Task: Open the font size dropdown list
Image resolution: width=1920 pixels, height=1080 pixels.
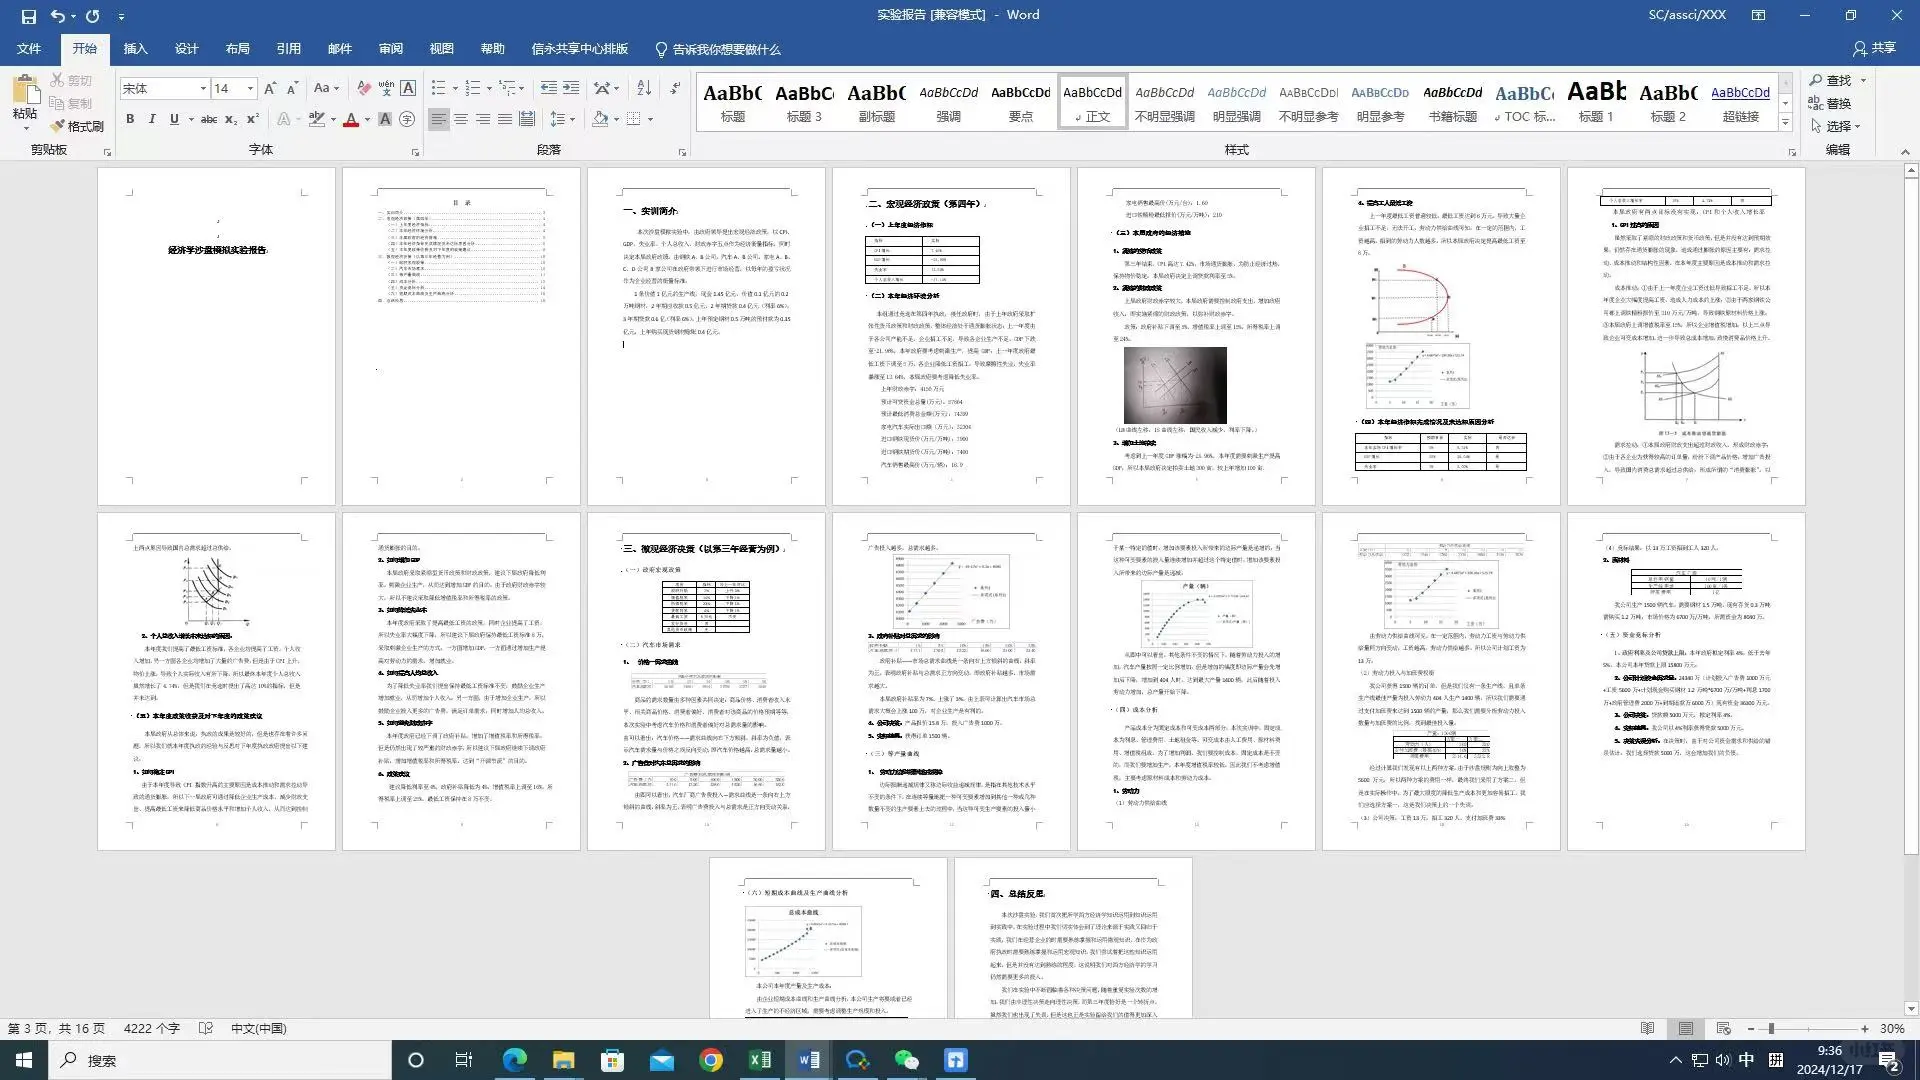Action: tap(250, 88)
